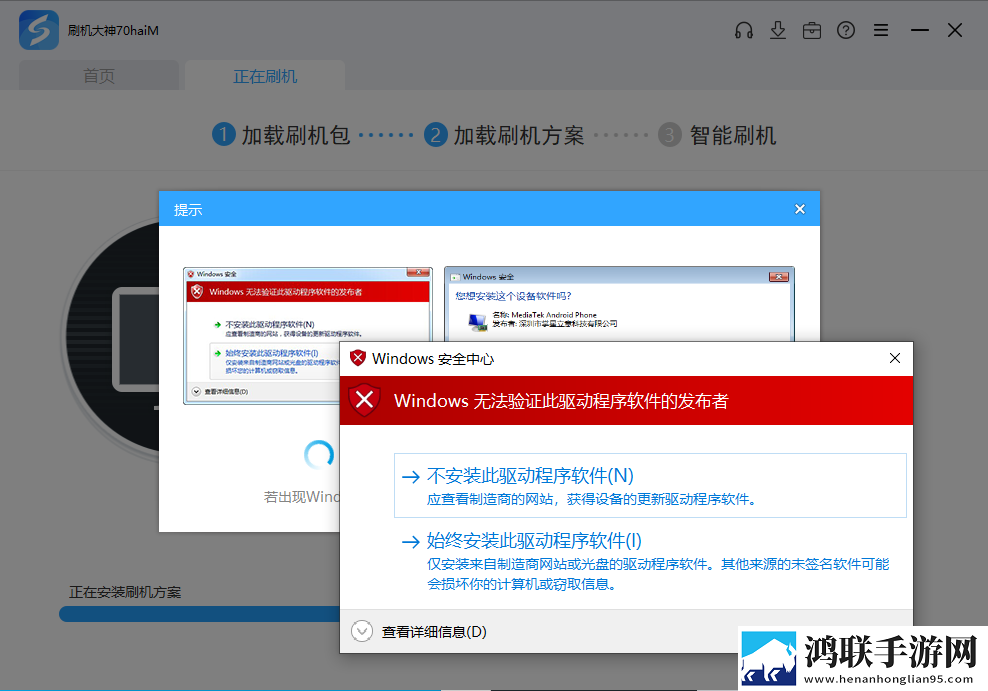Image resolution: width=988 pixels, height=691 pixels.
Task: Open the toolbox briefcase icon
Action: point(812,30)
